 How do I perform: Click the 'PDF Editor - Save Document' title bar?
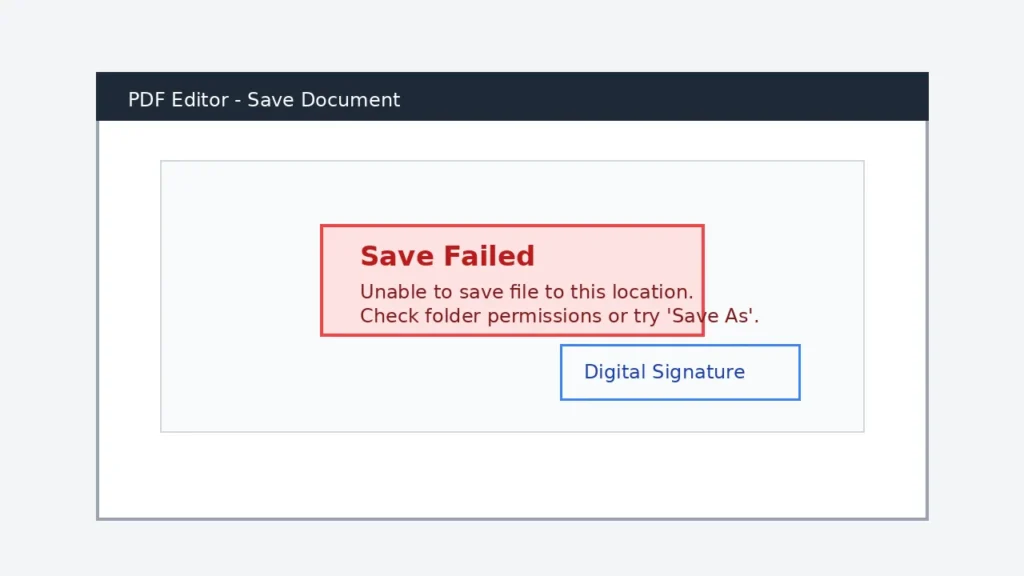tap(264, 99)
